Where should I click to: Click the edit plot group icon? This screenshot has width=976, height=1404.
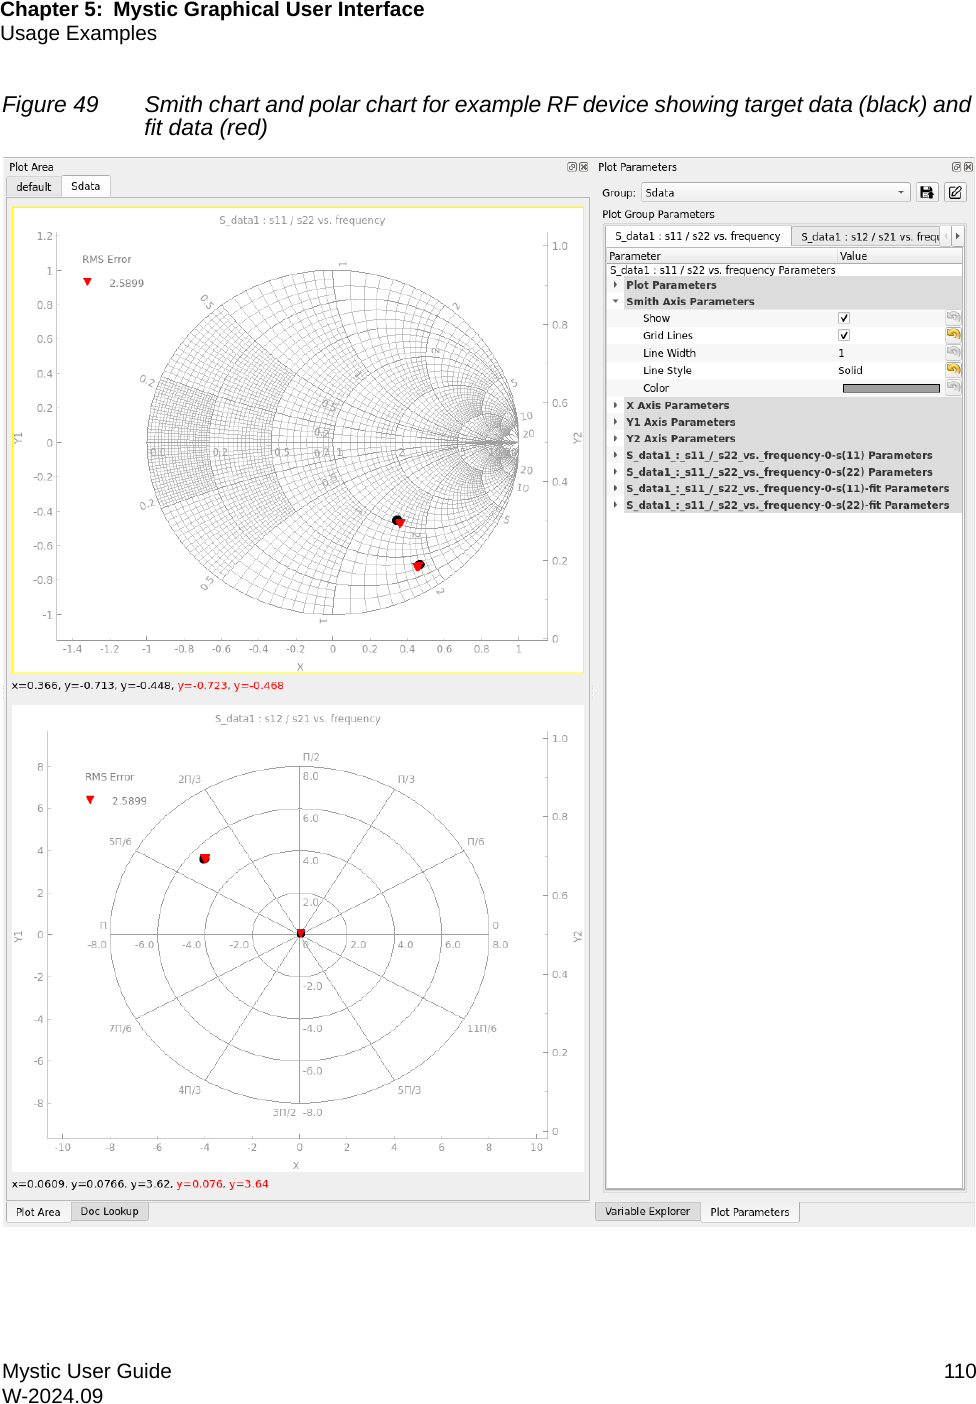click(955, 193)
